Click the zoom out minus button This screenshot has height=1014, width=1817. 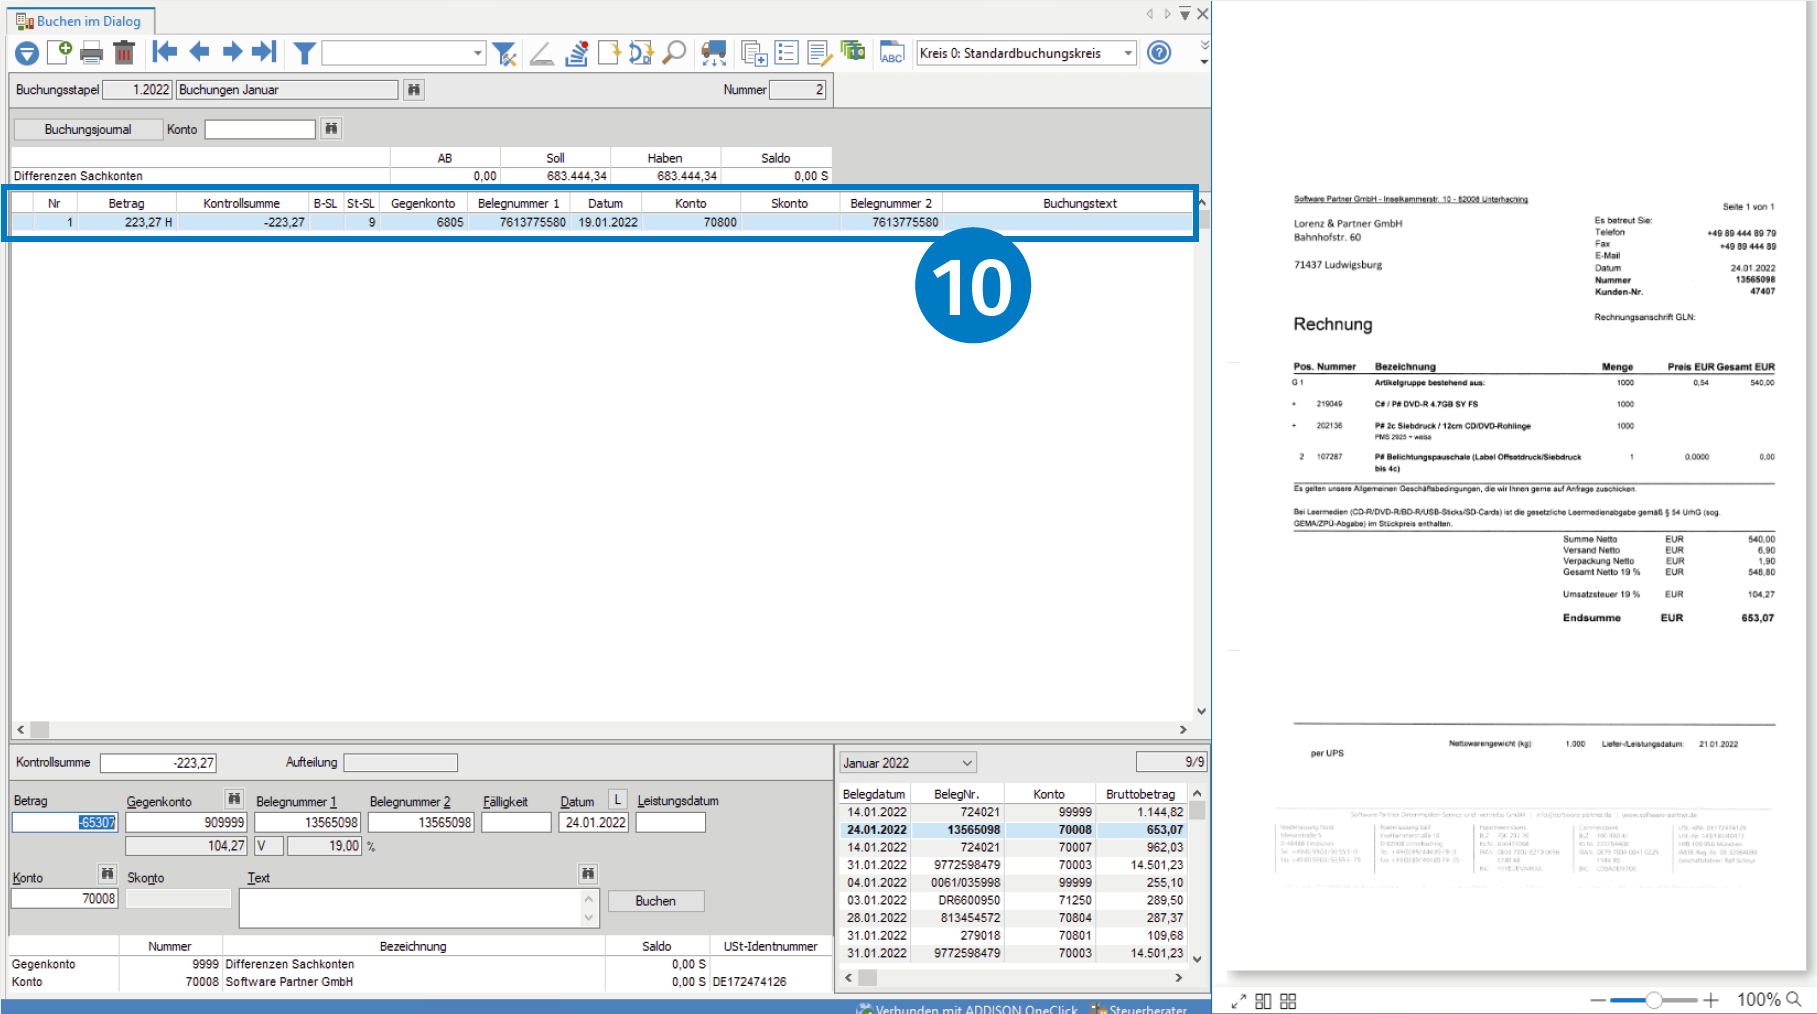1598,1000
